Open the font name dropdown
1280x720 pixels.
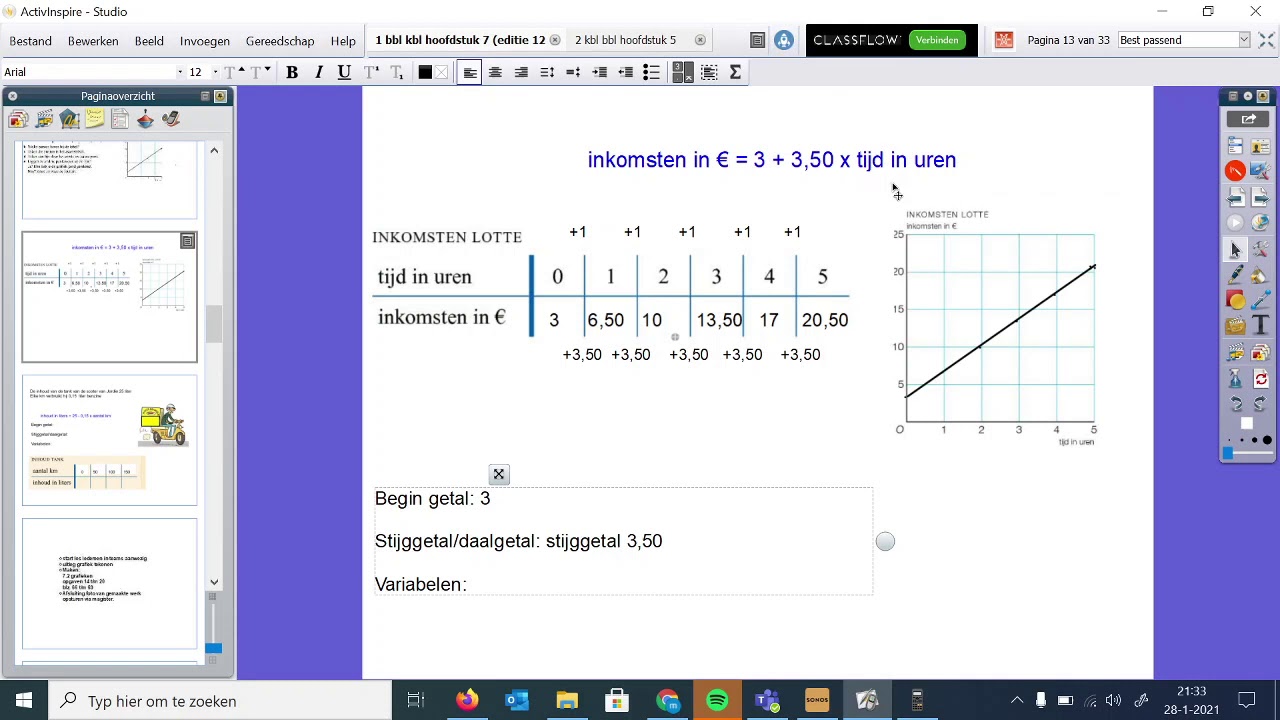(x=180, y=72)
